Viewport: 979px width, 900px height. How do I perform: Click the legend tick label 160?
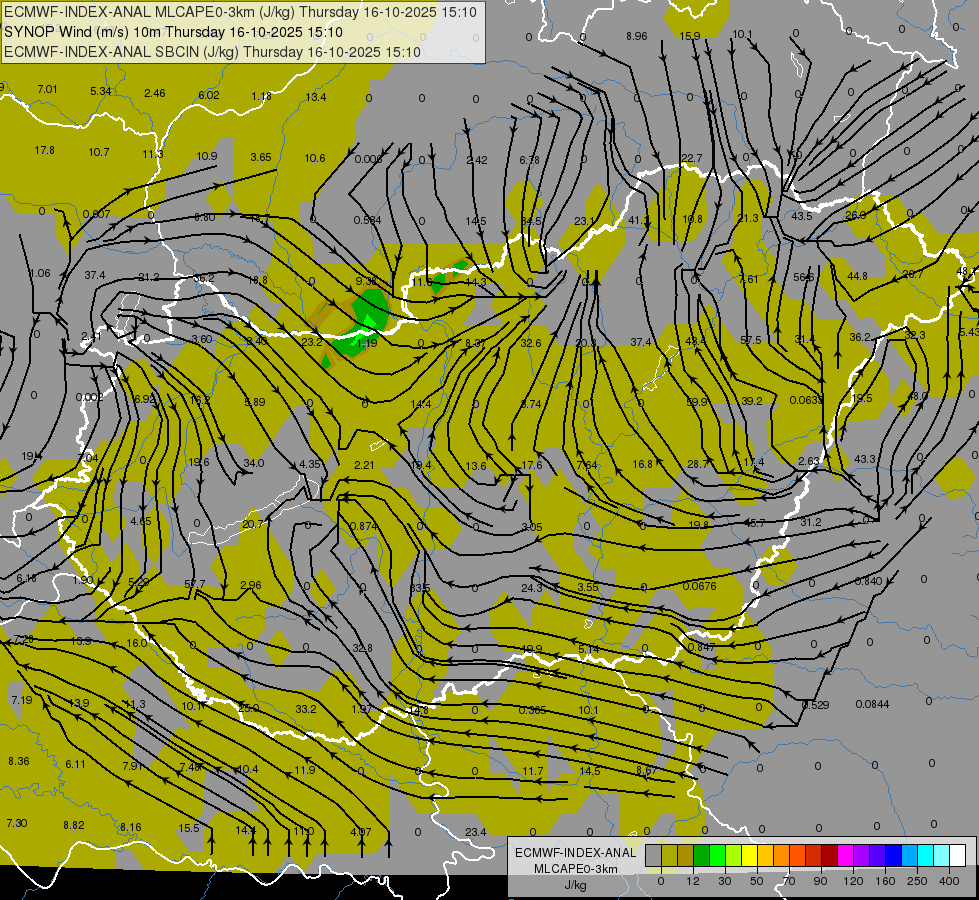tap(885, 881)
